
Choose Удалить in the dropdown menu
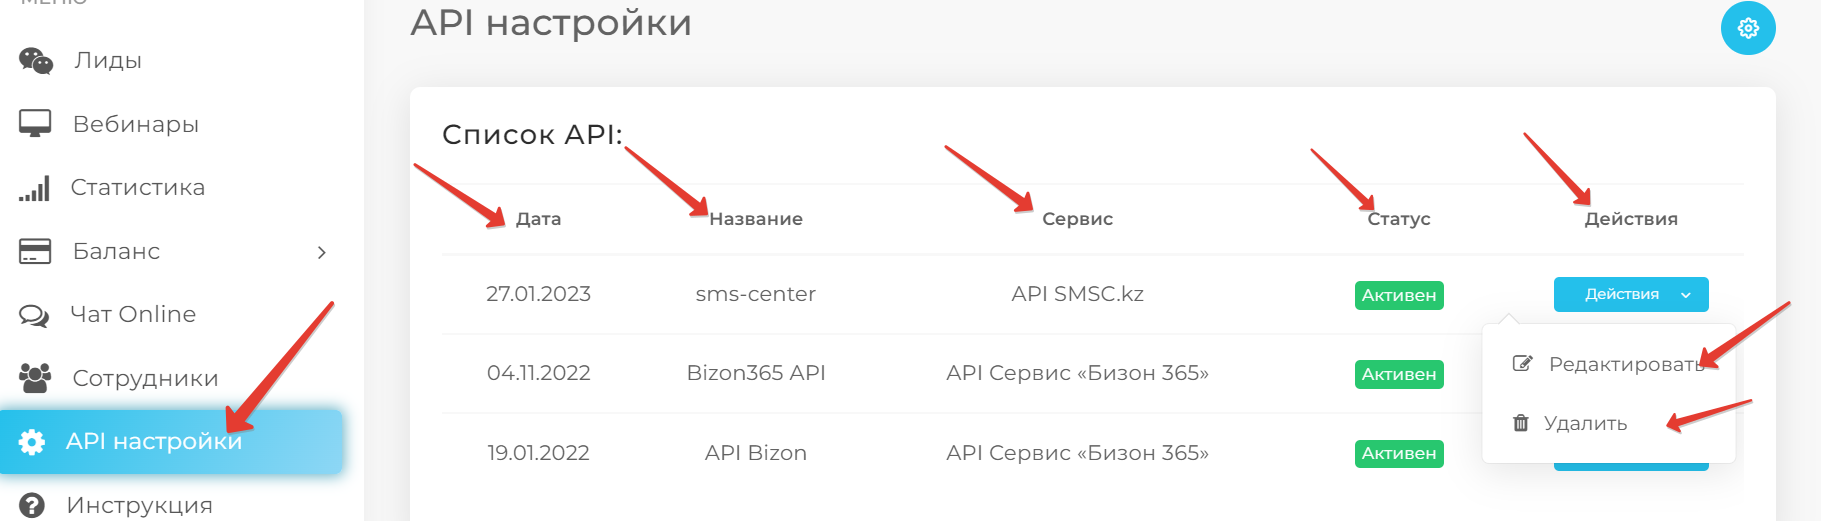pos(1585,423)
